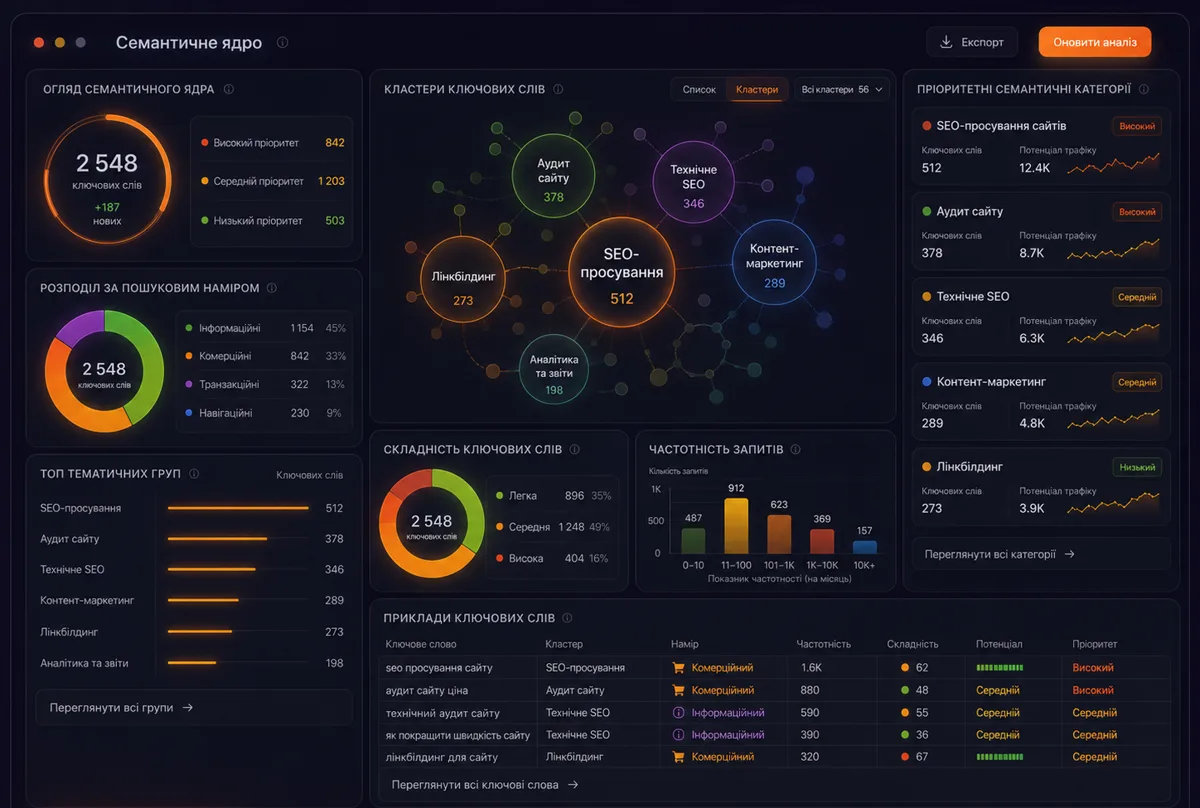Click Транзакційні intent legend row
Image resolution: width=1200 pixels, height=808 pixels.
point(265,384)
